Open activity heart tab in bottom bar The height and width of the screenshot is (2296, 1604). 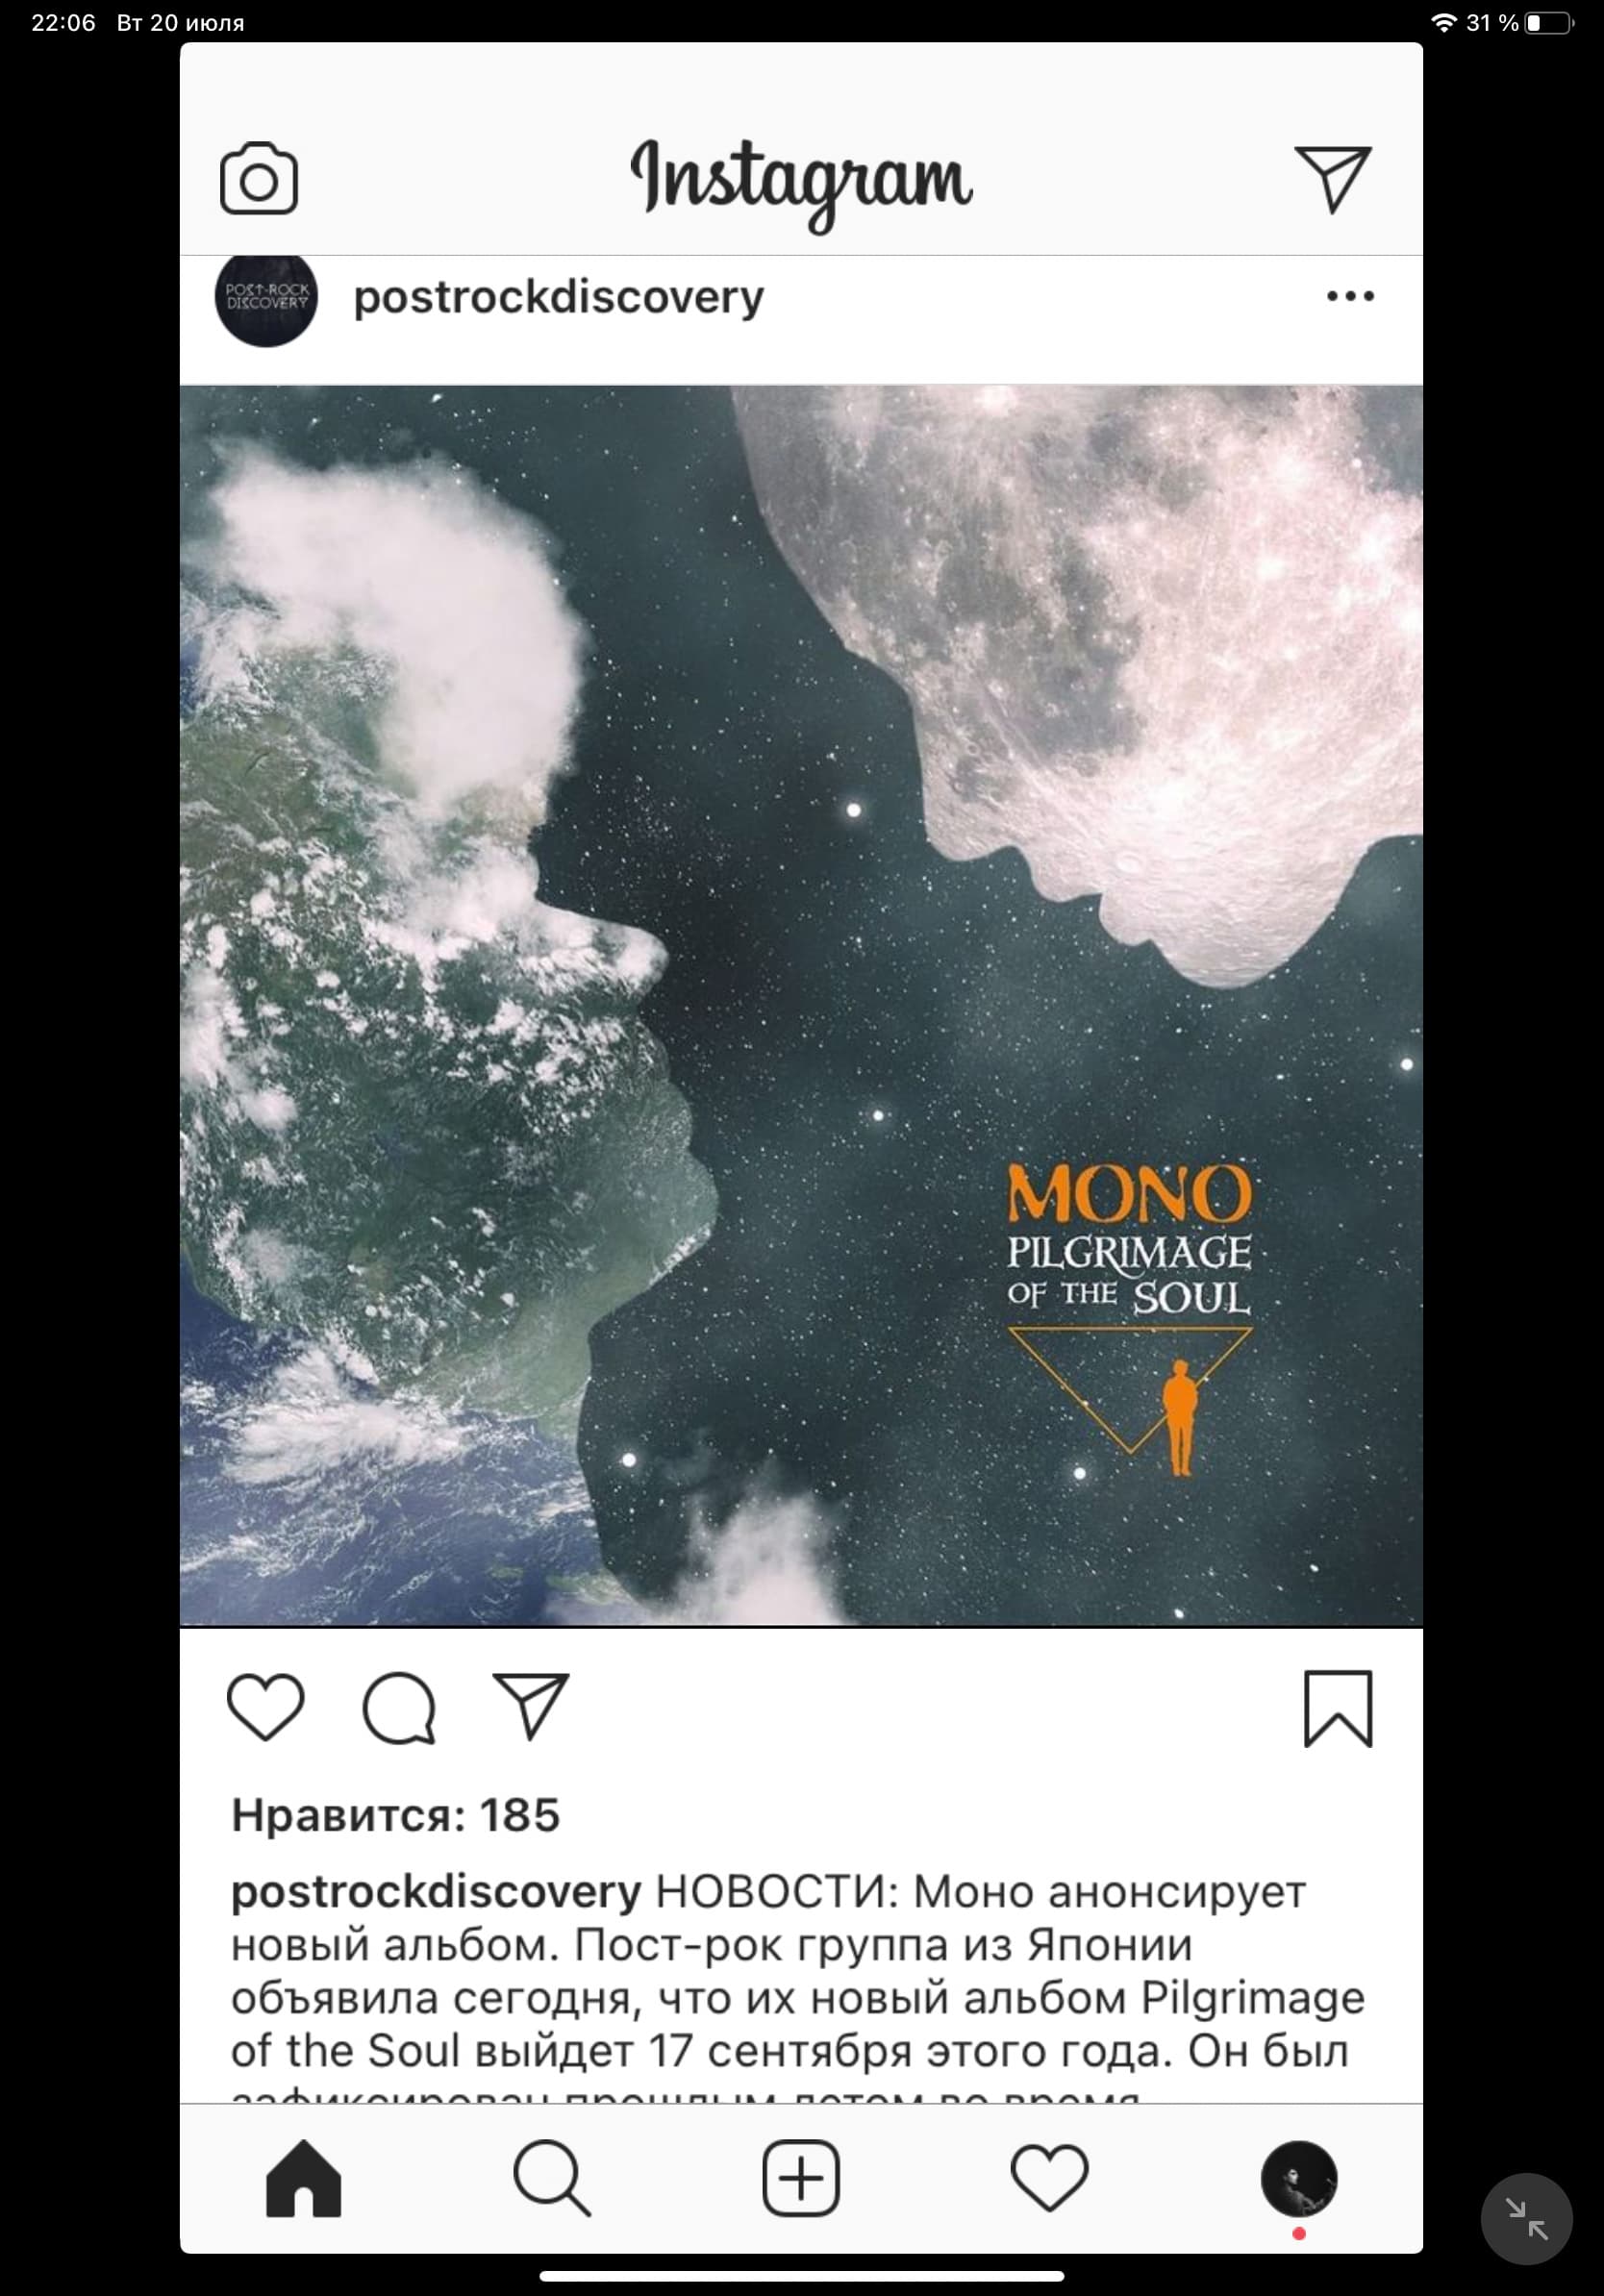(x=1050, y=2178)
